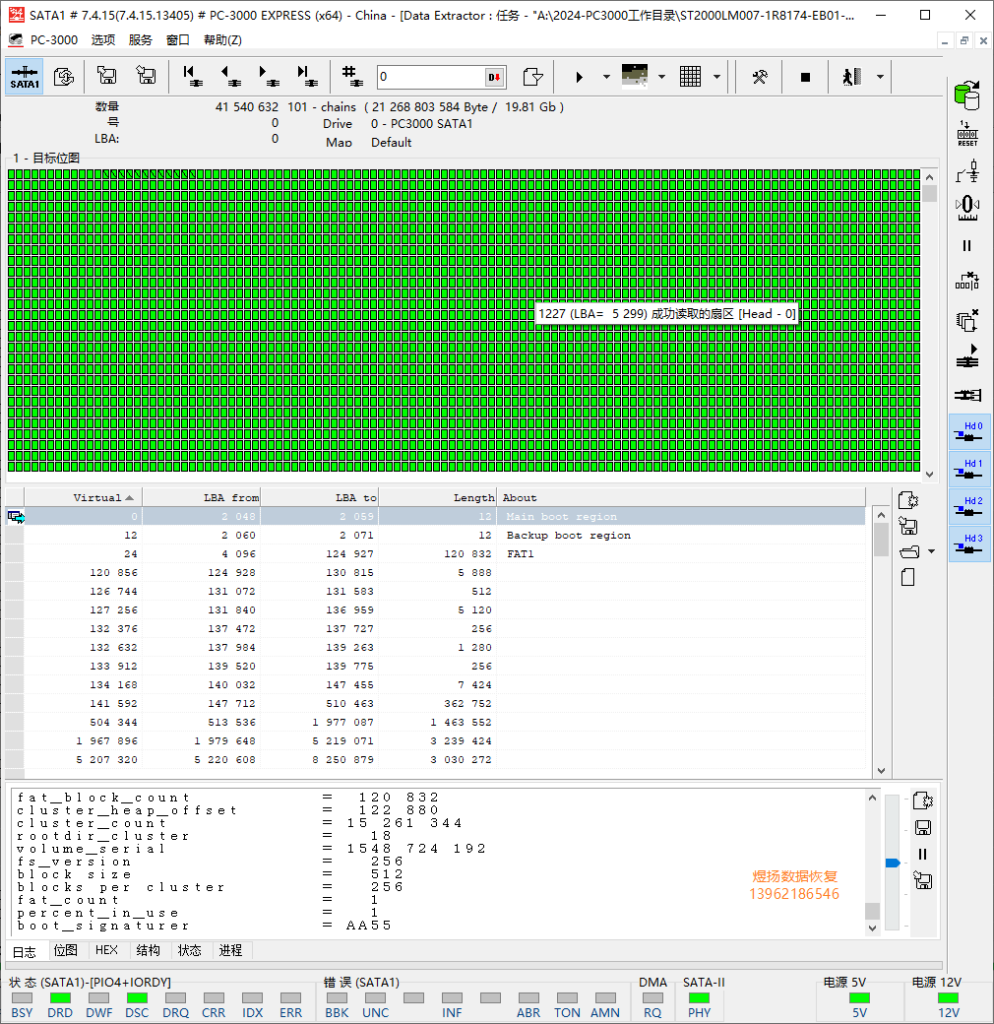Pause using the right sidebar pause icon
994x1024 pixels.
point(967,246)
